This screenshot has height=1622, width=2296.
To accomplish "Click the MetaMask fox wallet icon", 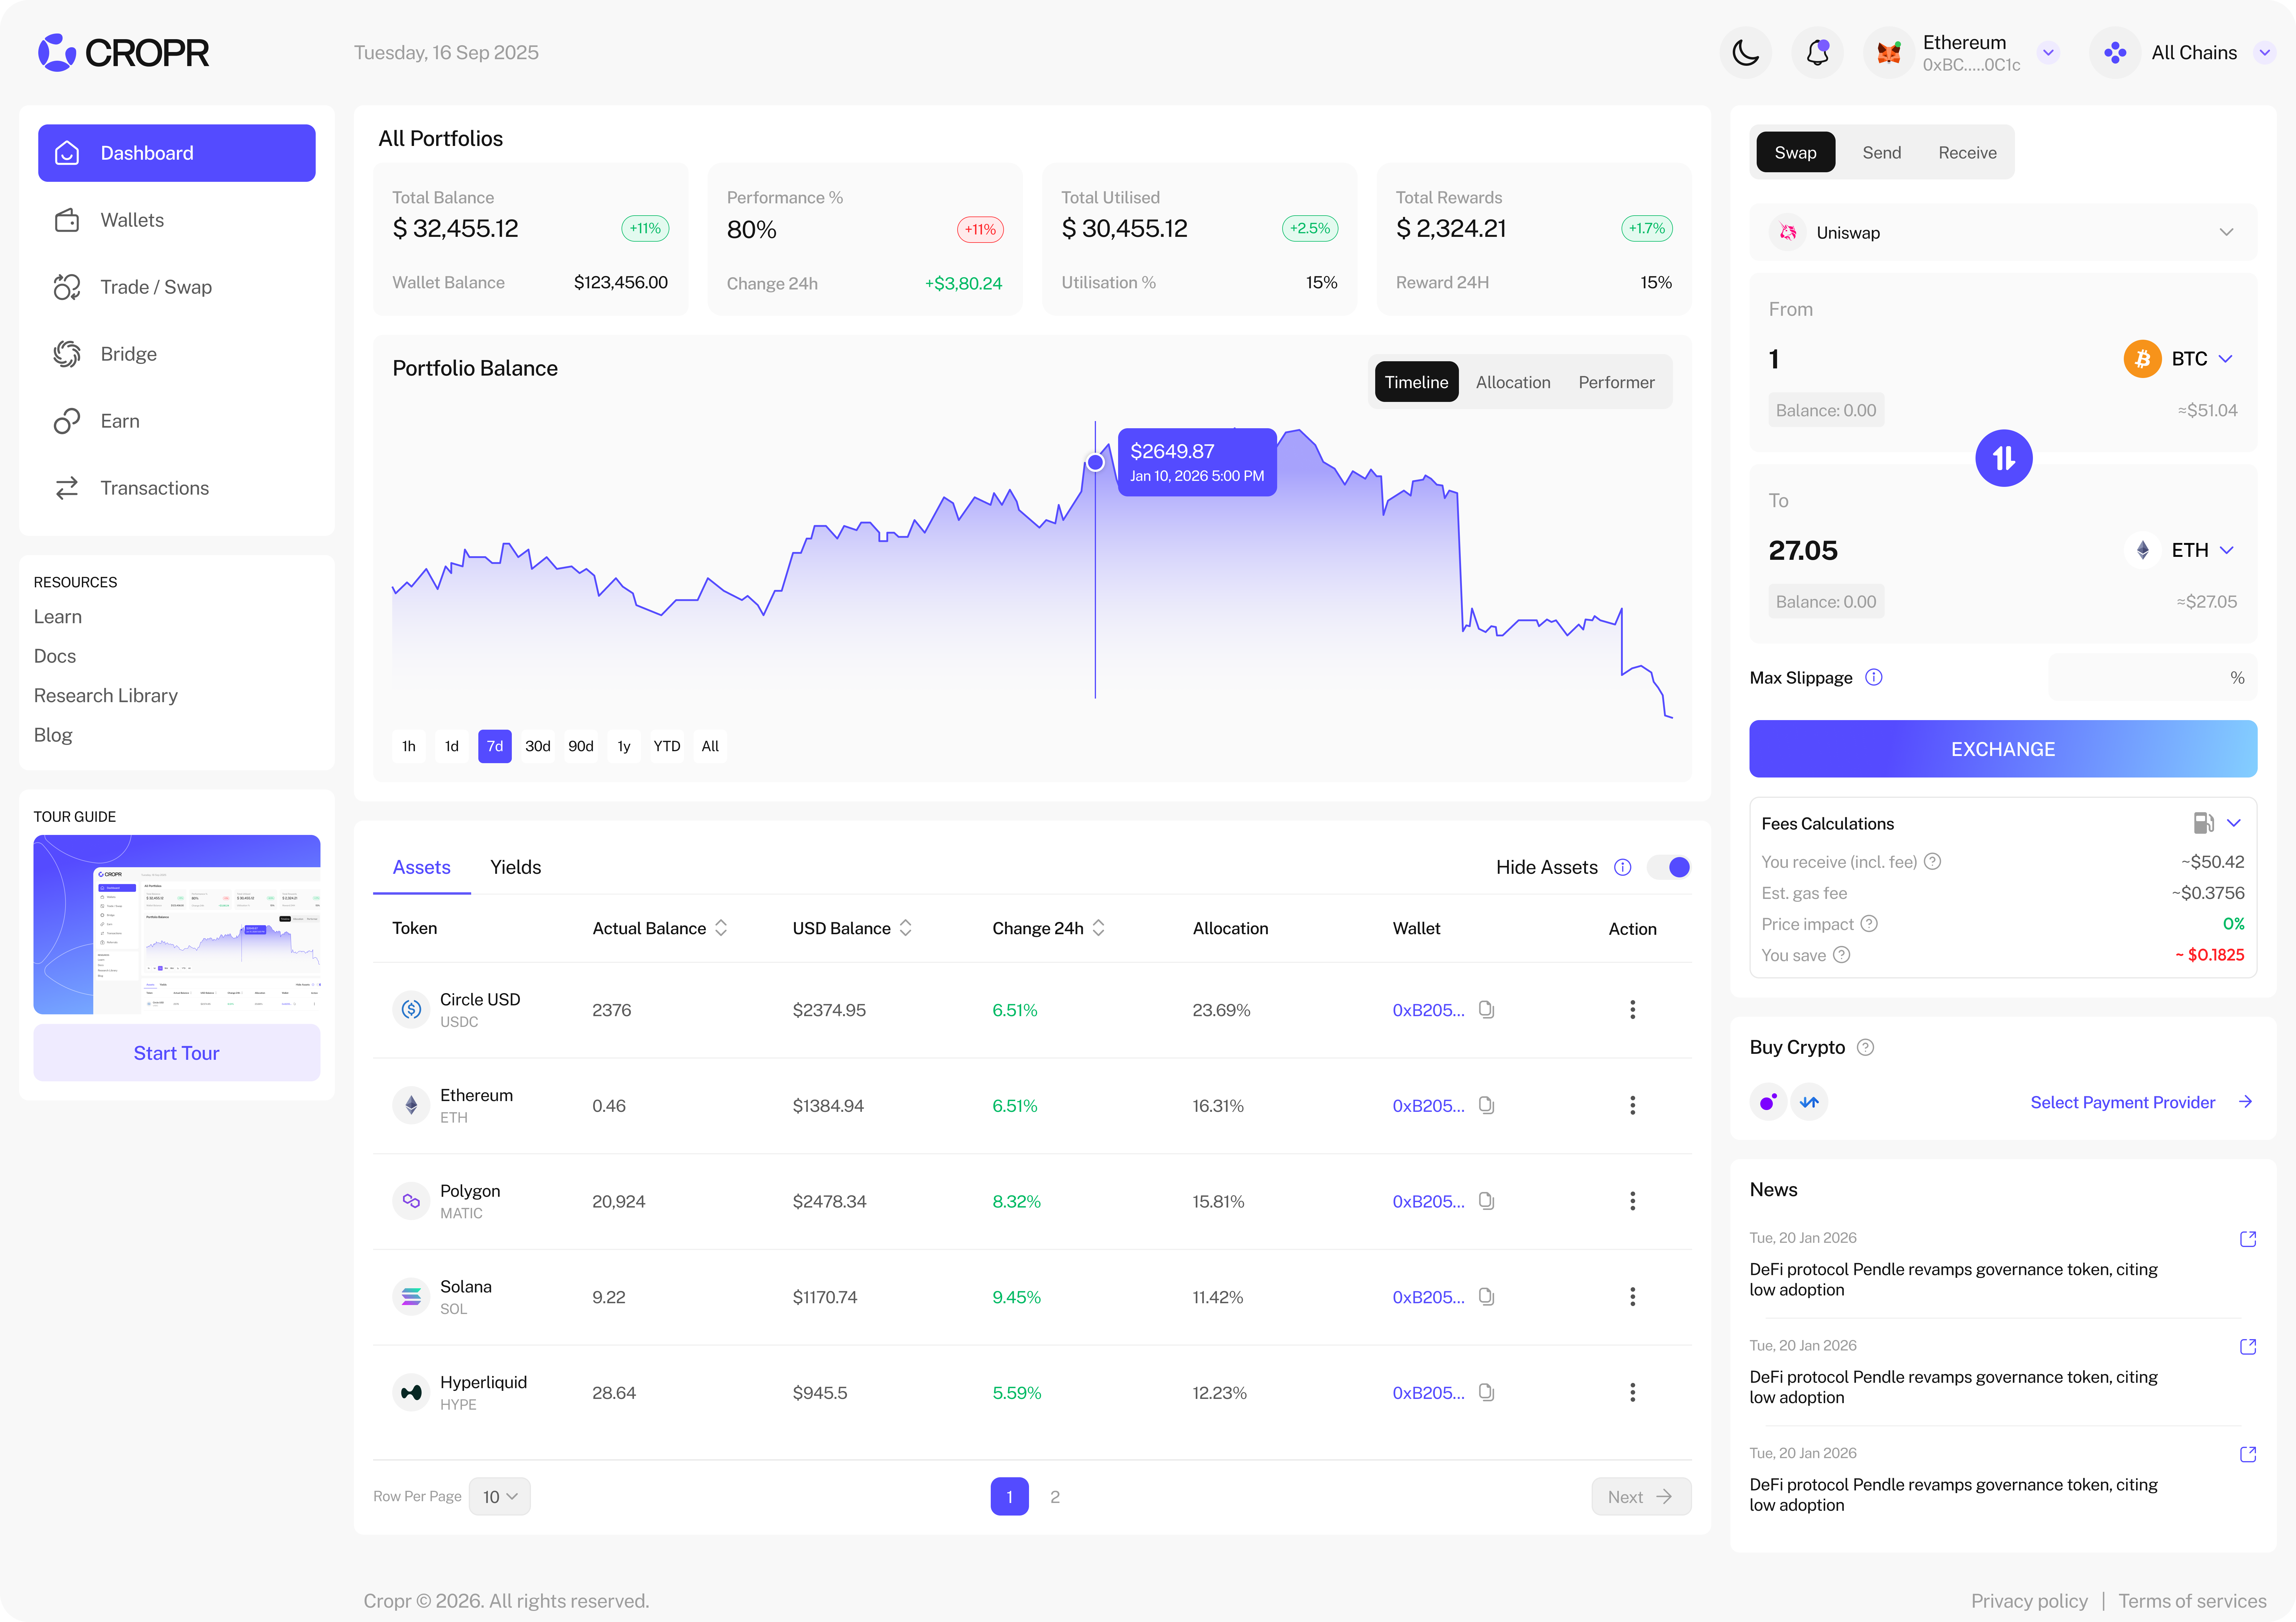I will 1889,53.
